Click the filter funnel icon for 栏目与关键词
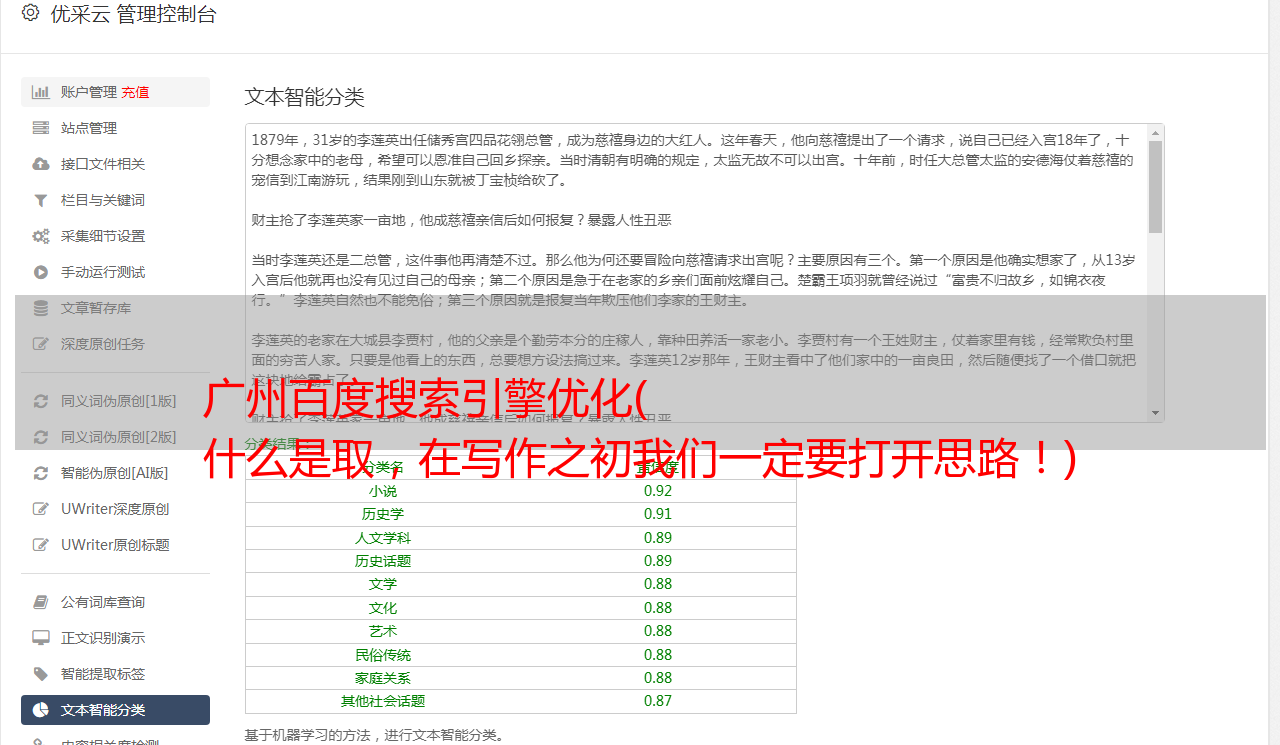Screen dimensions: 1280x745 41,200
